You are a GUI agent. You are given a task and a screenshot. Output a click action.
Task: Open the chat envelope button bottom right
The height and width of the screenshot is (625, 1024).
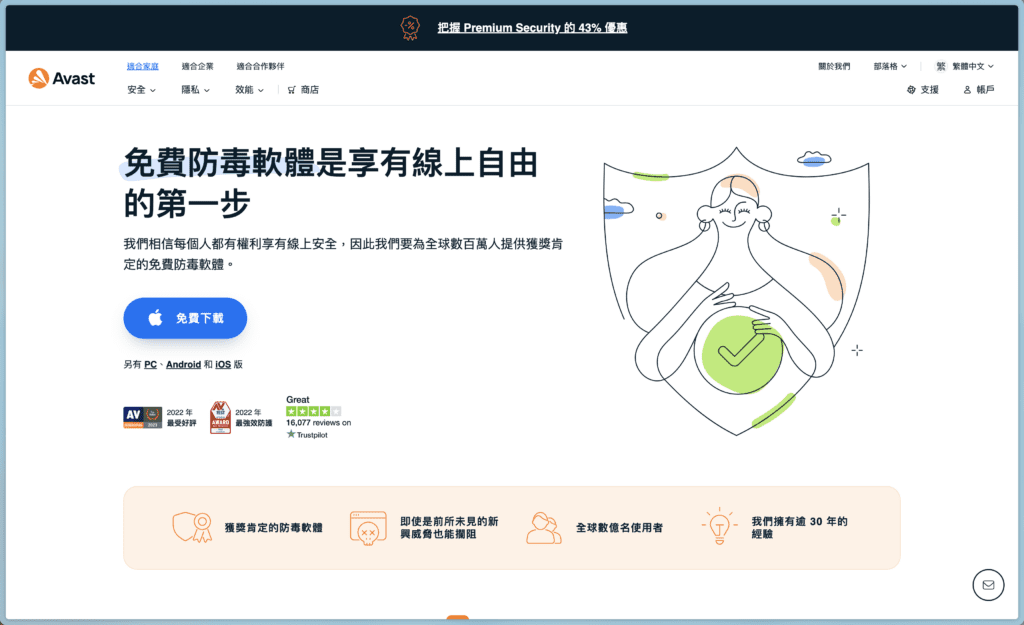[x=988, y=585]
